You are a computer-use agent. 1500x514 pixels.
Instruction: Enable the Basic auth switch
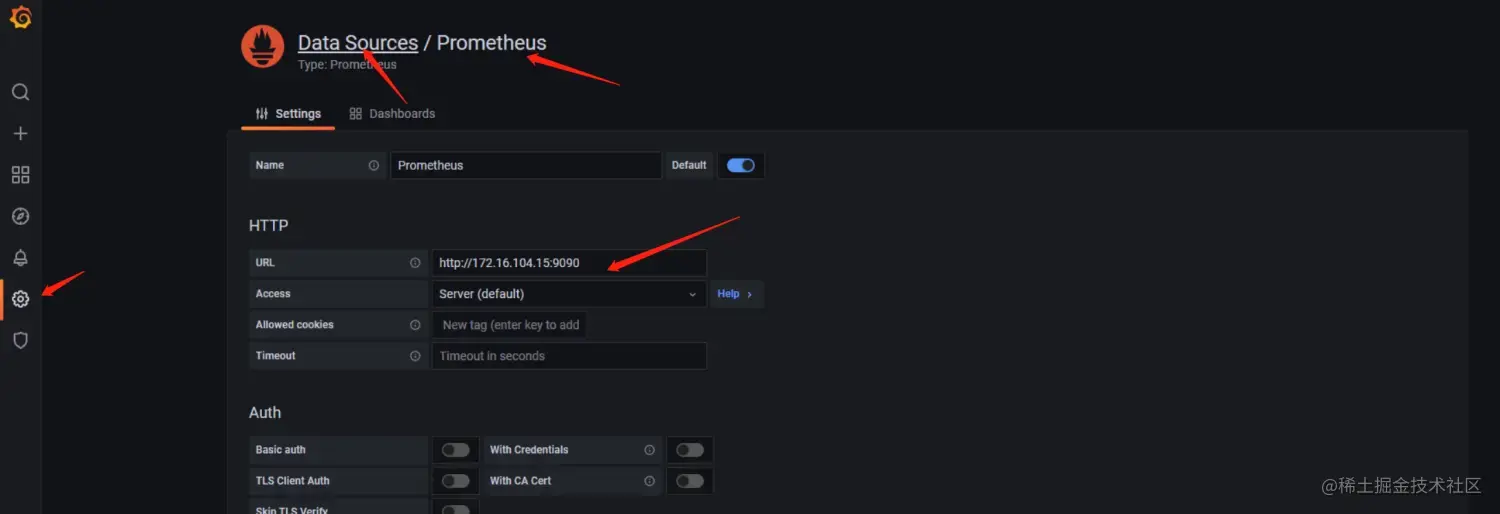point(455,450)
